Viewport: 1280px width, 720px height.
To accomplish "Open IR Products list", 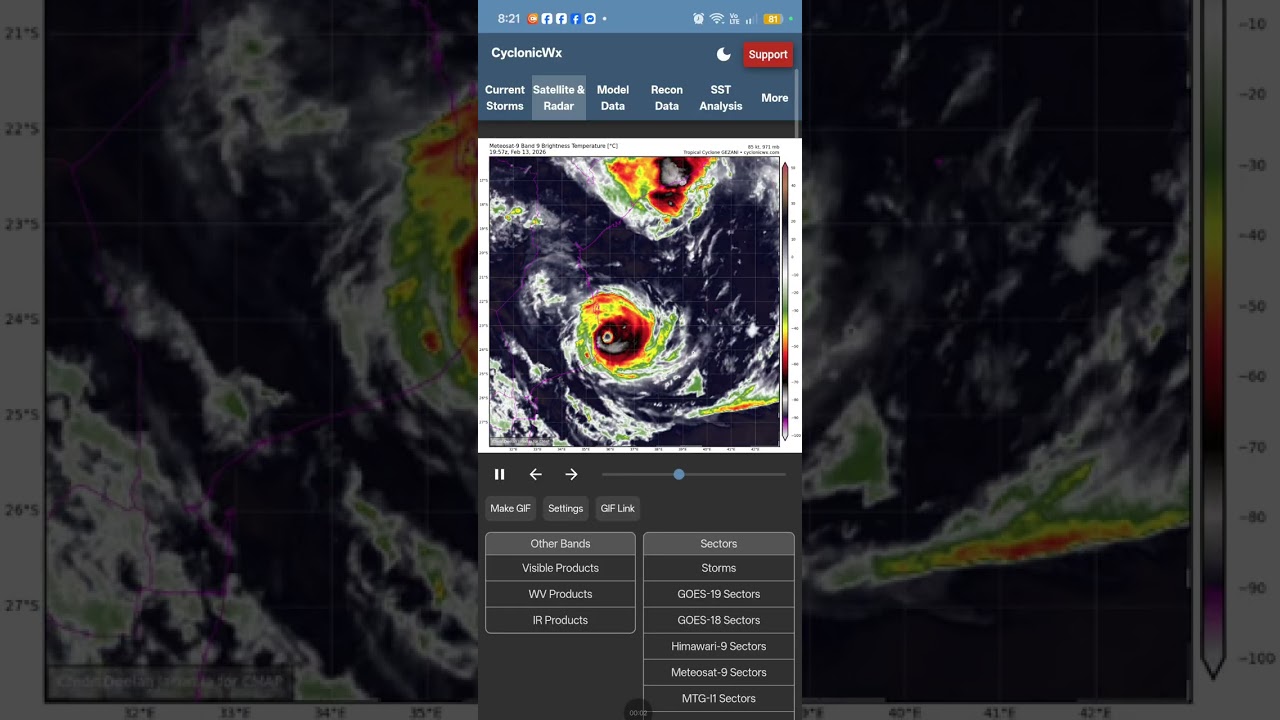I will (x=560, y=620).
